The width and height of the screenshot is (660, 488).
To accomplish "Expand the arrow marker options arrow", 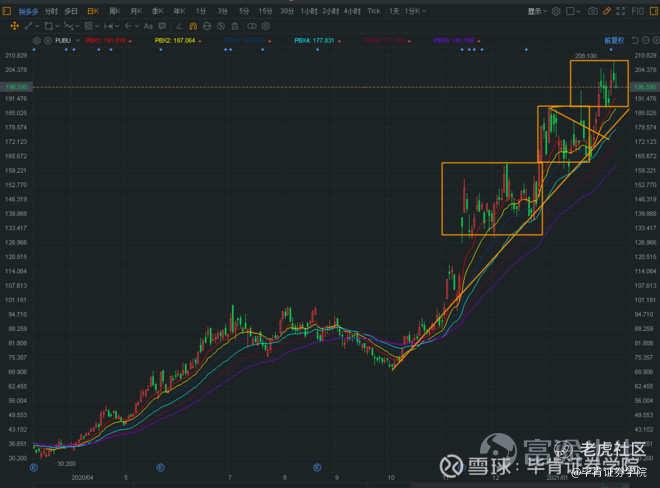I will (137, 27).
